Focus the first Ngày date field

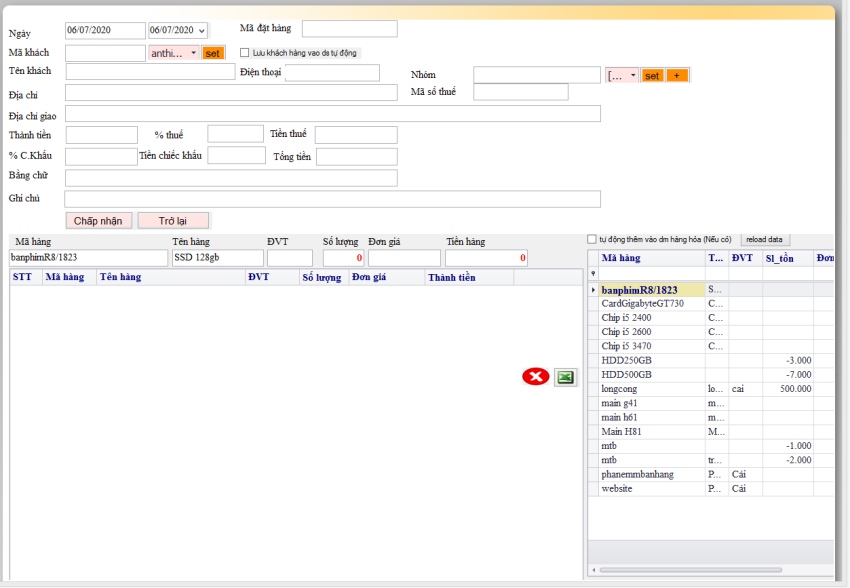pos(105,30)
